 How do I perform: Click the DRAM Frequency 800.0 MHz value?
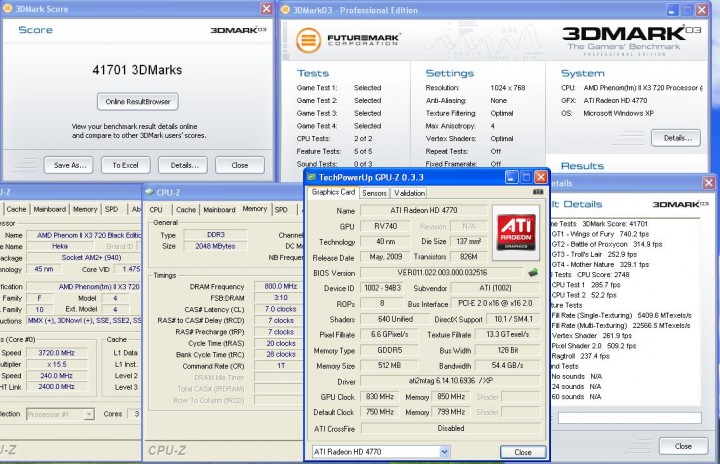(x=280, y=286)
